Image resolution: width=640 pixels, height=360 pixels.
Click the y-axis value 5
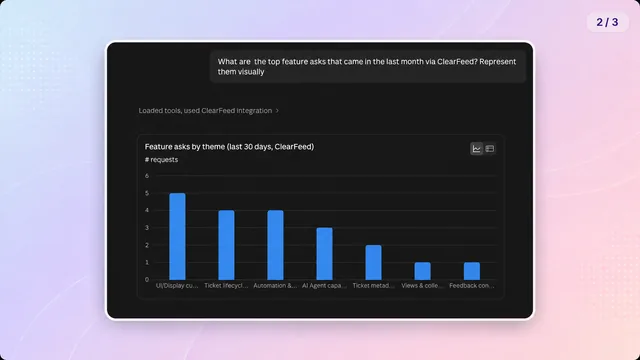[147, 193]
